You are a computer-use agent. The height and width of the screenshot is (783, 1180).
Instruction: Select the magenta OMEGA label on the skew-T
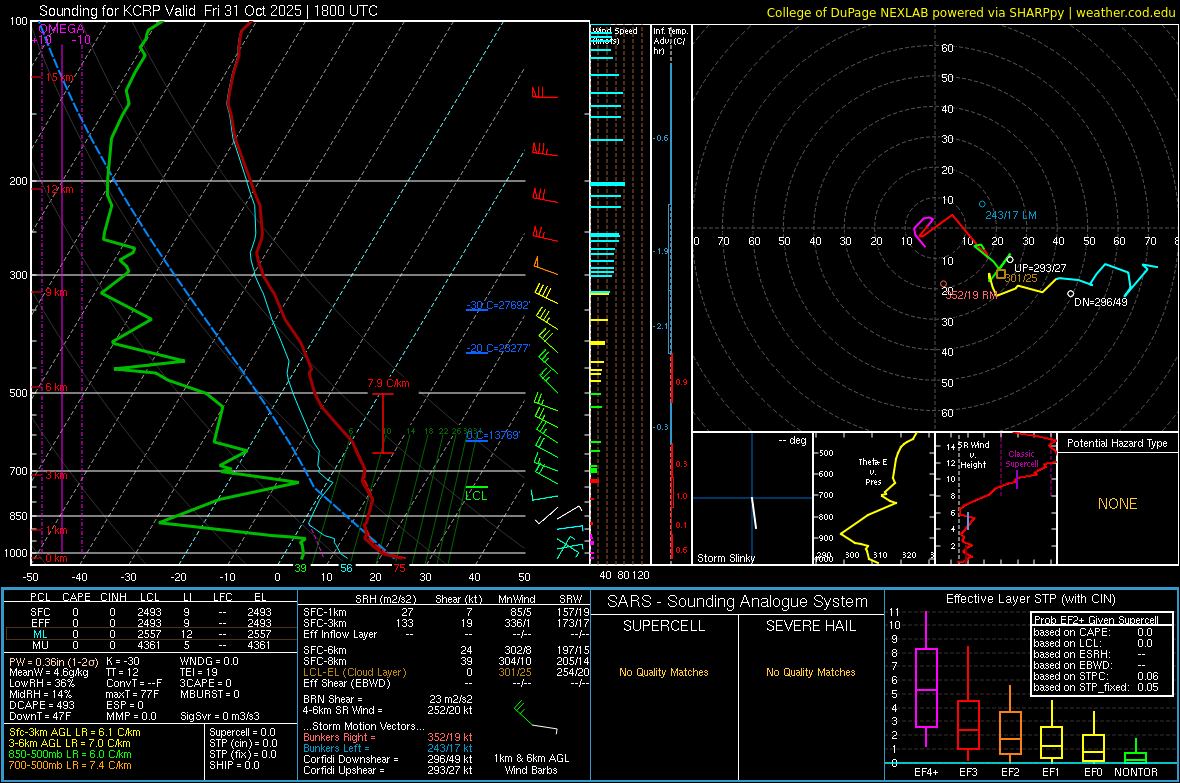click(62, 29)
